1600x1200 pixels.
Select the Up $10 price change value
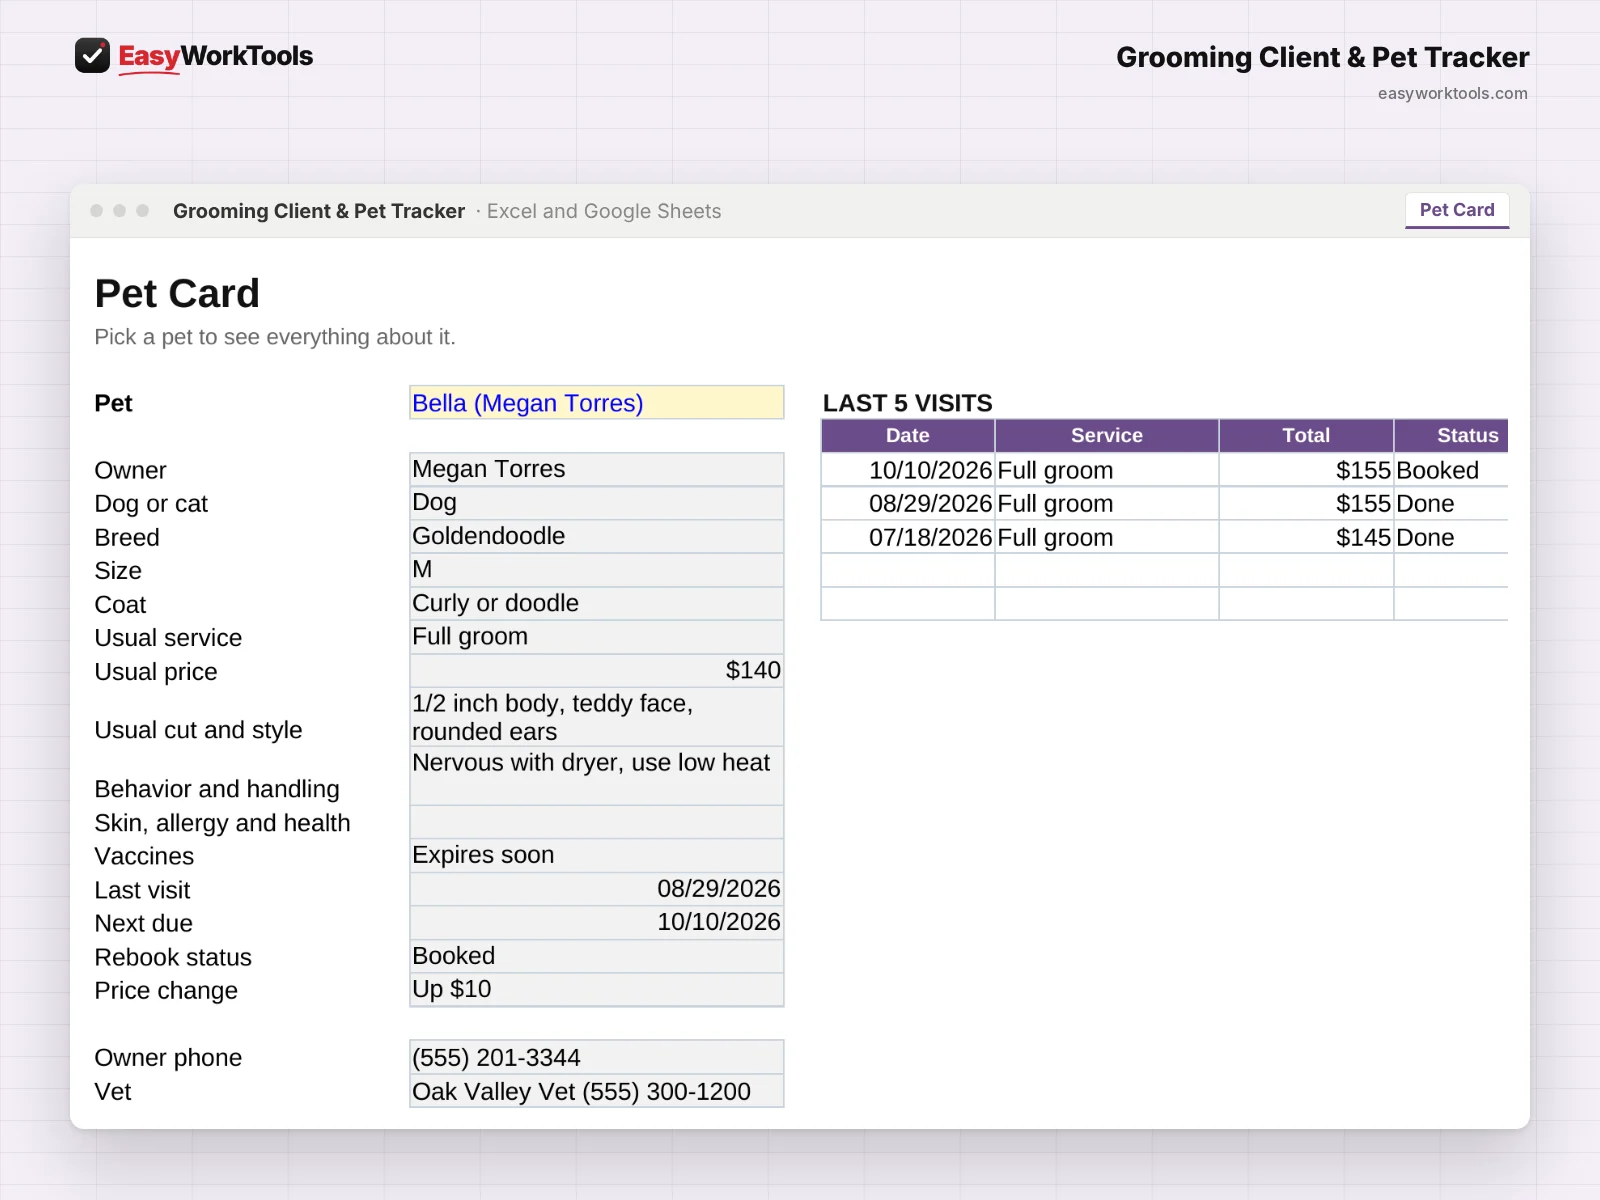point(597,989)
